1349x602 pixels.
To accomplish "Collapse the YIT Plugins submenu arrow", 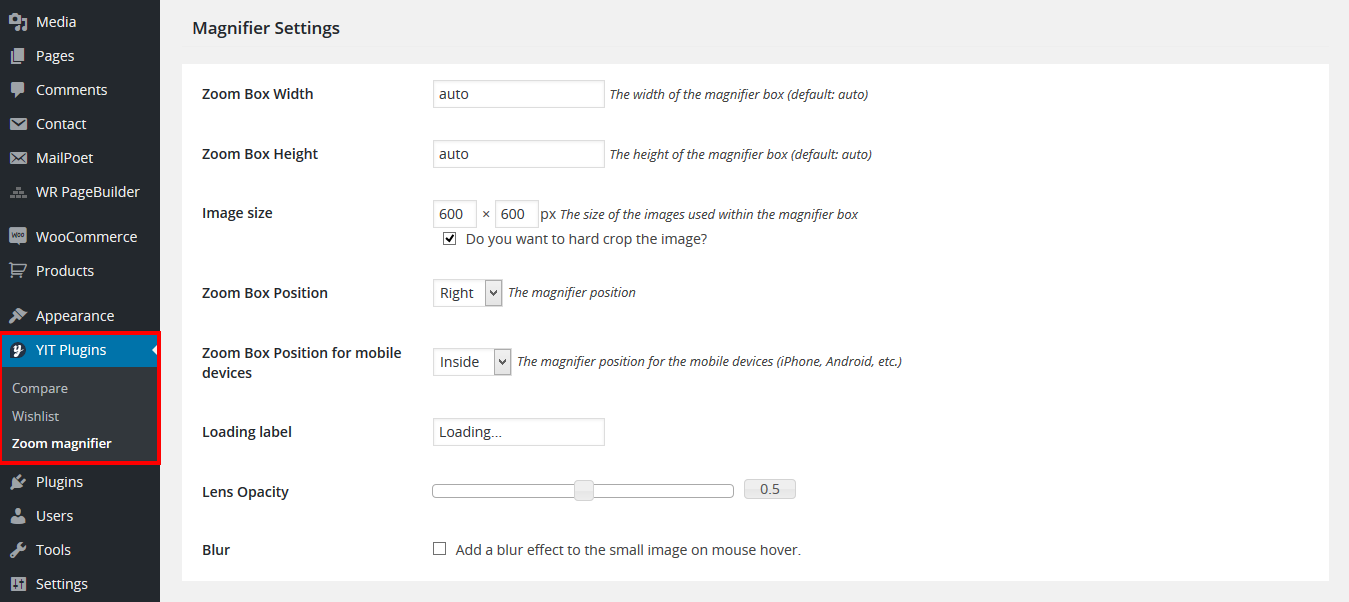I will (156, 350).
